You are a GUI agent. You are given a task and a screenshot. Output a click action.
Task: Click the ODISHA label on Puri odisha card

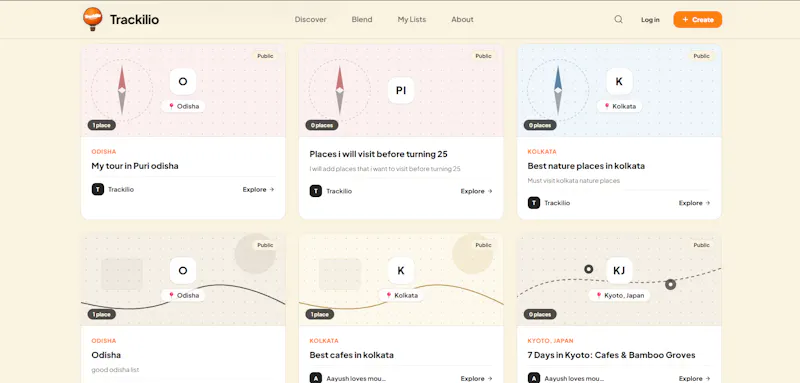point(104,151)
